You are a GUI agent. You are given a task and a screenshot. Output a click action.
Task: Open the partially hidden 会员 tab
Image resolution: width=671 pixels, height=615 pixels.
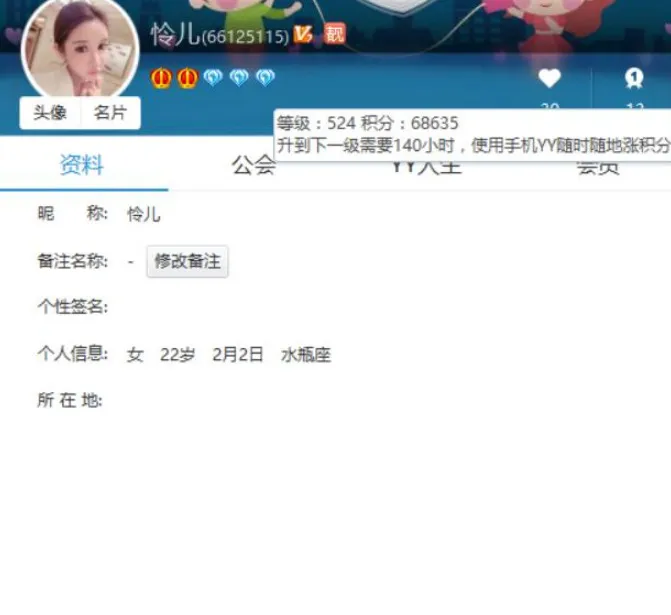tap(598, 168)
